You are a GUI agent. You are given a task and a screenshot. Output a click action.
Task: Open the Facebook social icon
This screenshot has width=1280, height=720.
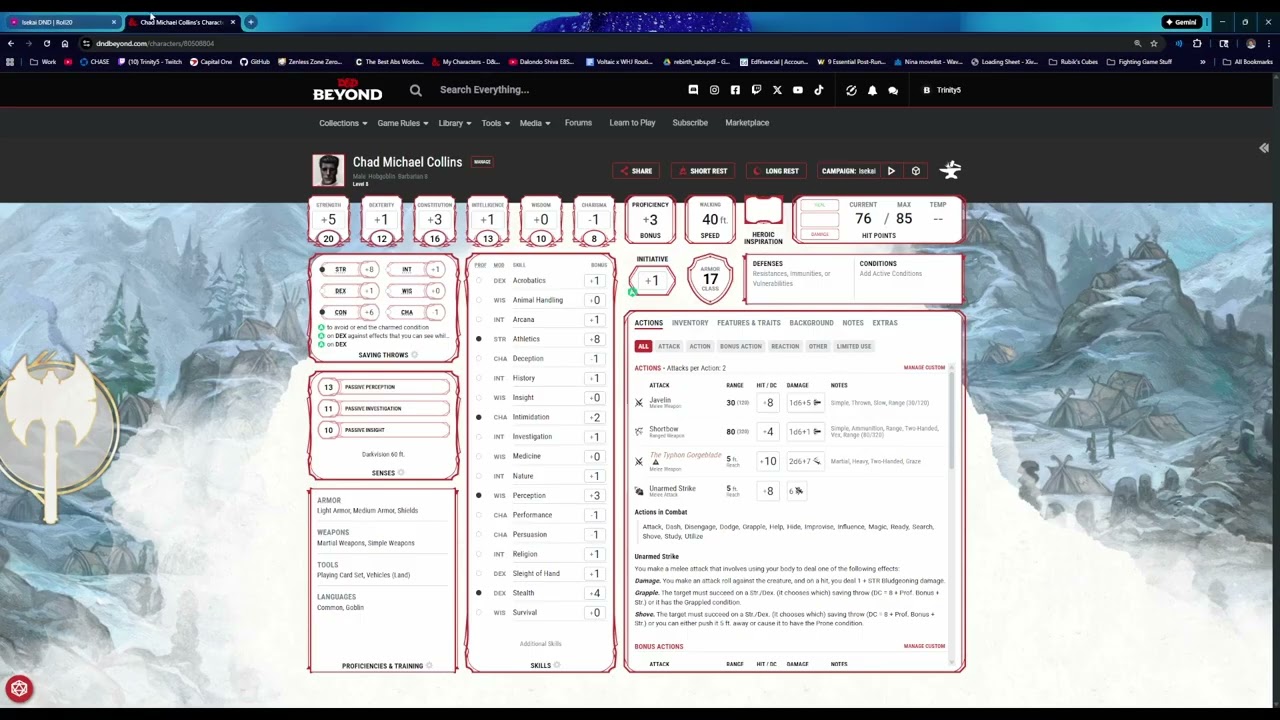735,90
